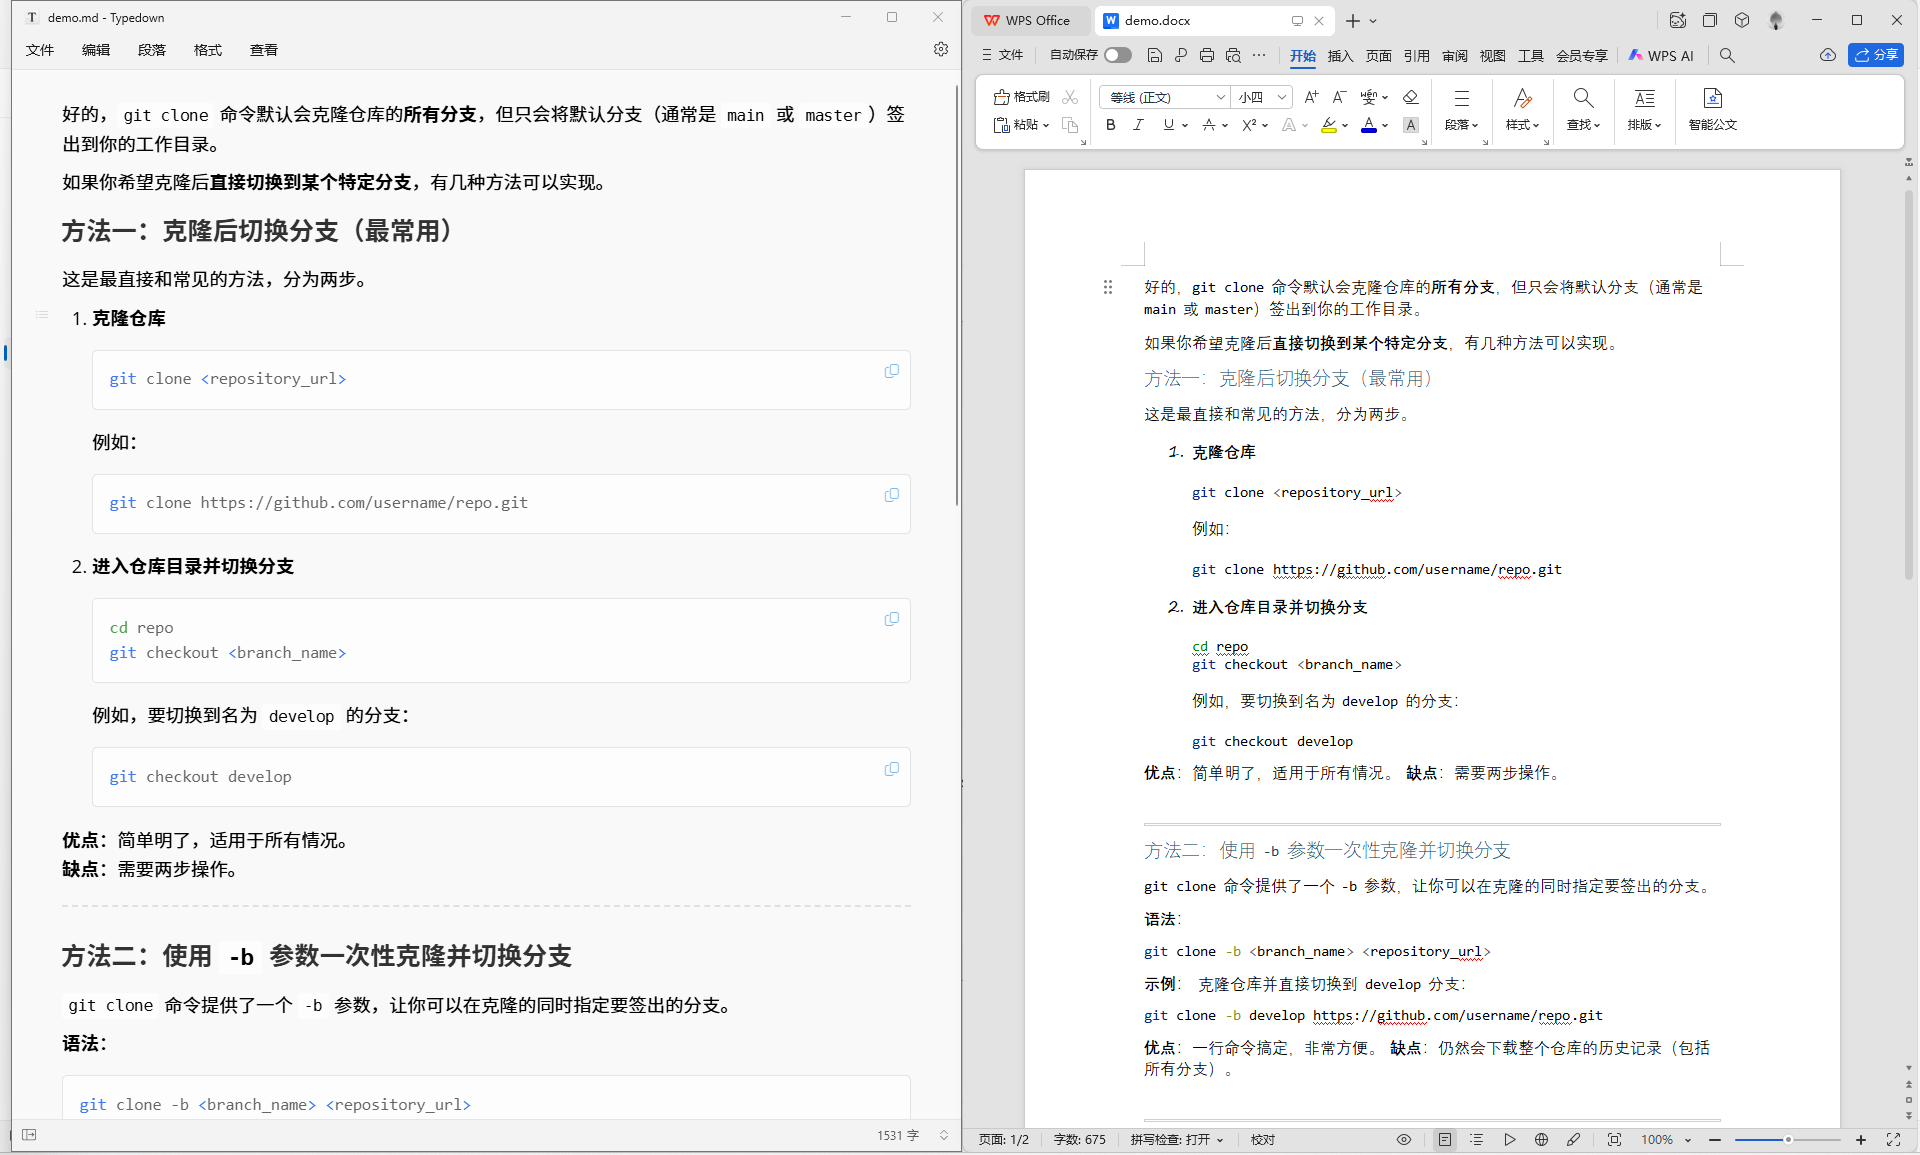Open the 段落 menu in Typedown
This screenshot has width=1920, height=1155.
click(152, 50)
